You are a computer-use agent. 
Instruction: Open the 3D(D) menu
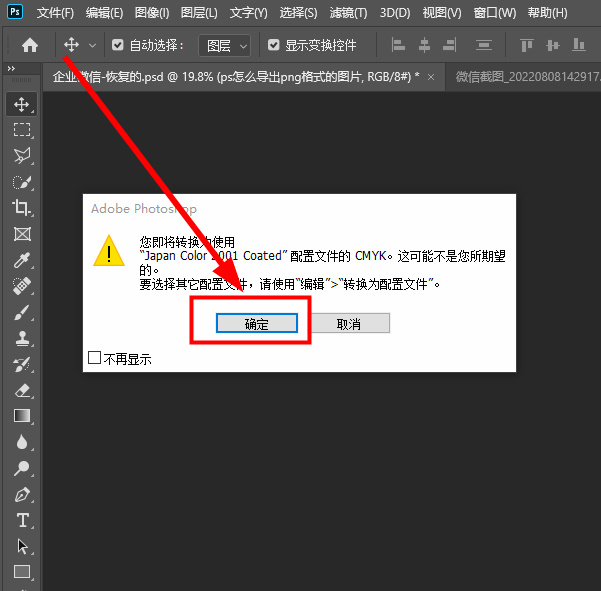[395, 13]
